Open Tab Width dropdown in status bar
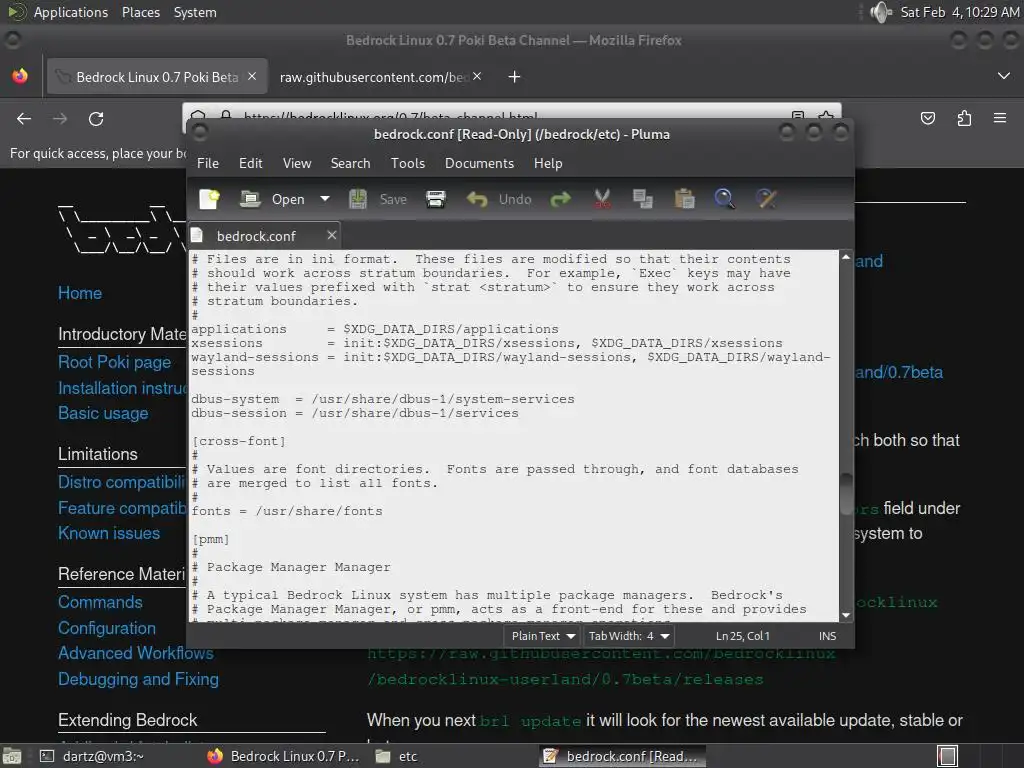The height and width of the screenshot is (768, 1024). coord(628,636)
